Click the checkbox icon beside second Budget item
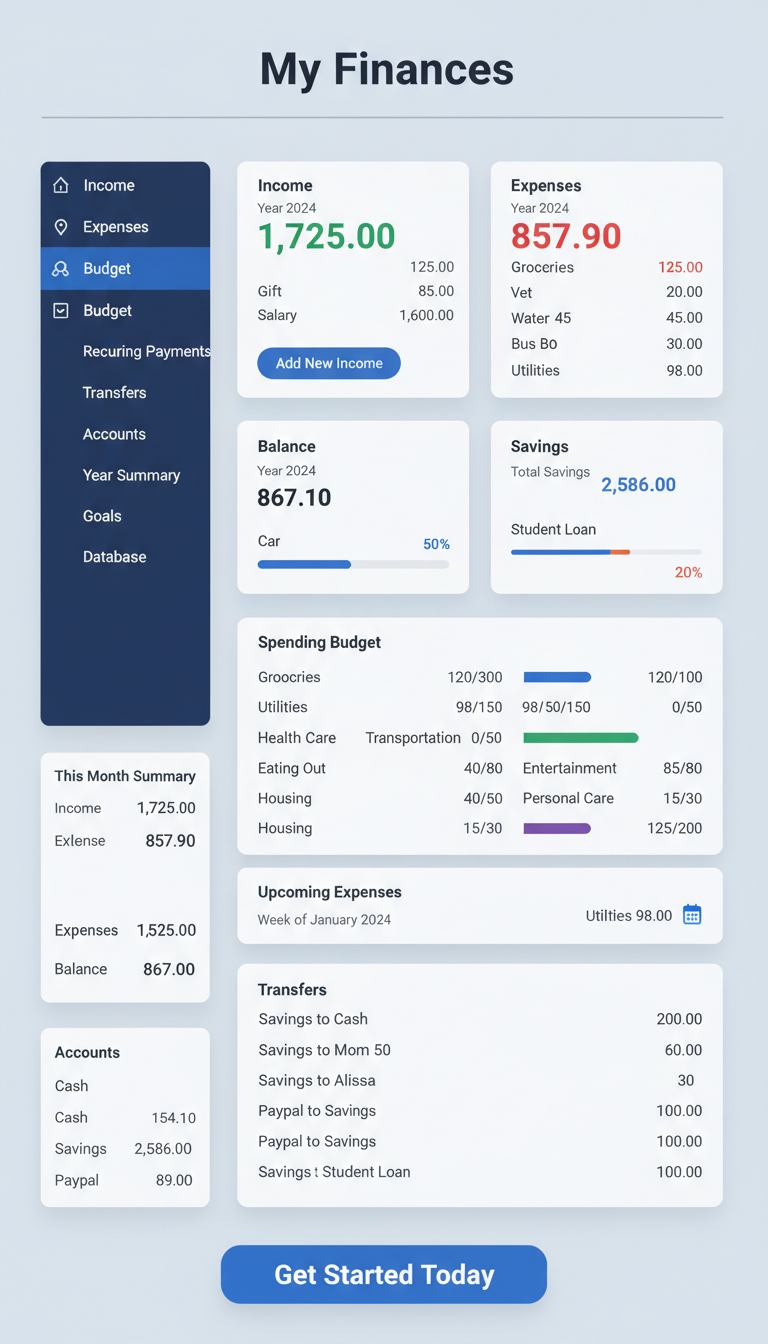768x1344 pixels. coord(61,311)
